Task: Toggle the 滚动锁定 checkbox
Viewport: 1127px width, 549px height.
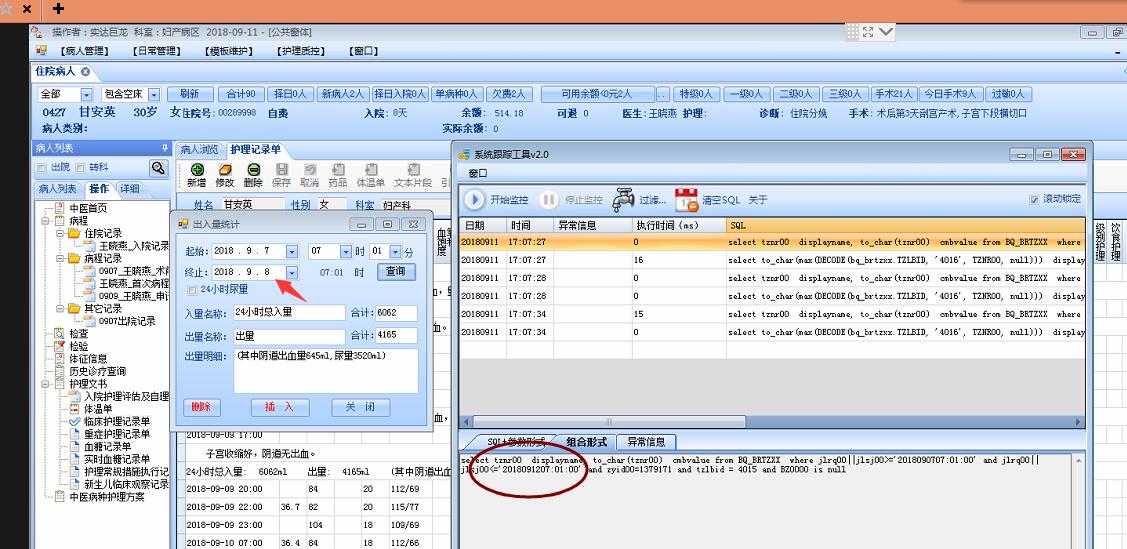Action: pyautogui.click(x=1034, y=199)
